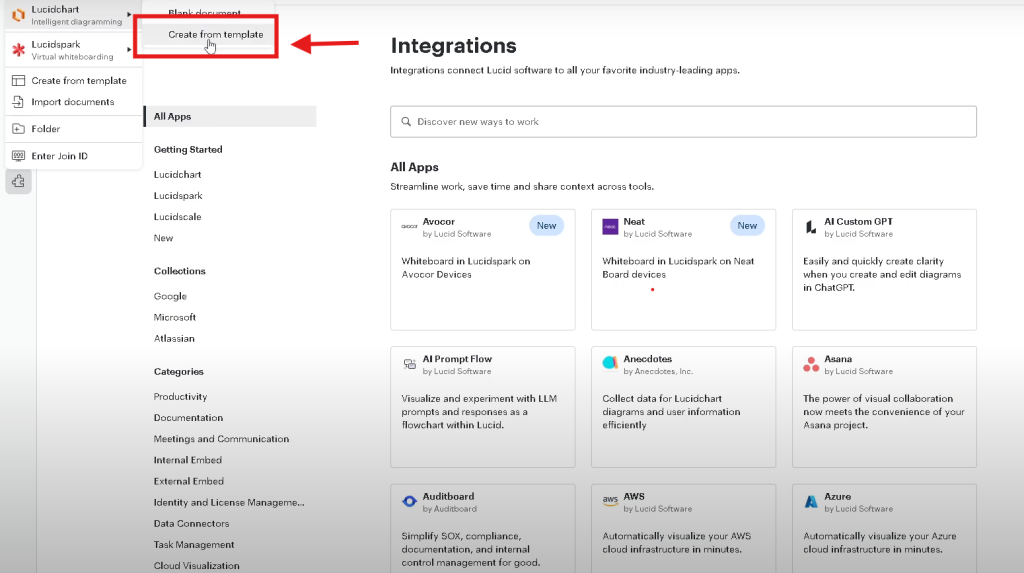Select Create from template in the submenu

click(216, 35)
